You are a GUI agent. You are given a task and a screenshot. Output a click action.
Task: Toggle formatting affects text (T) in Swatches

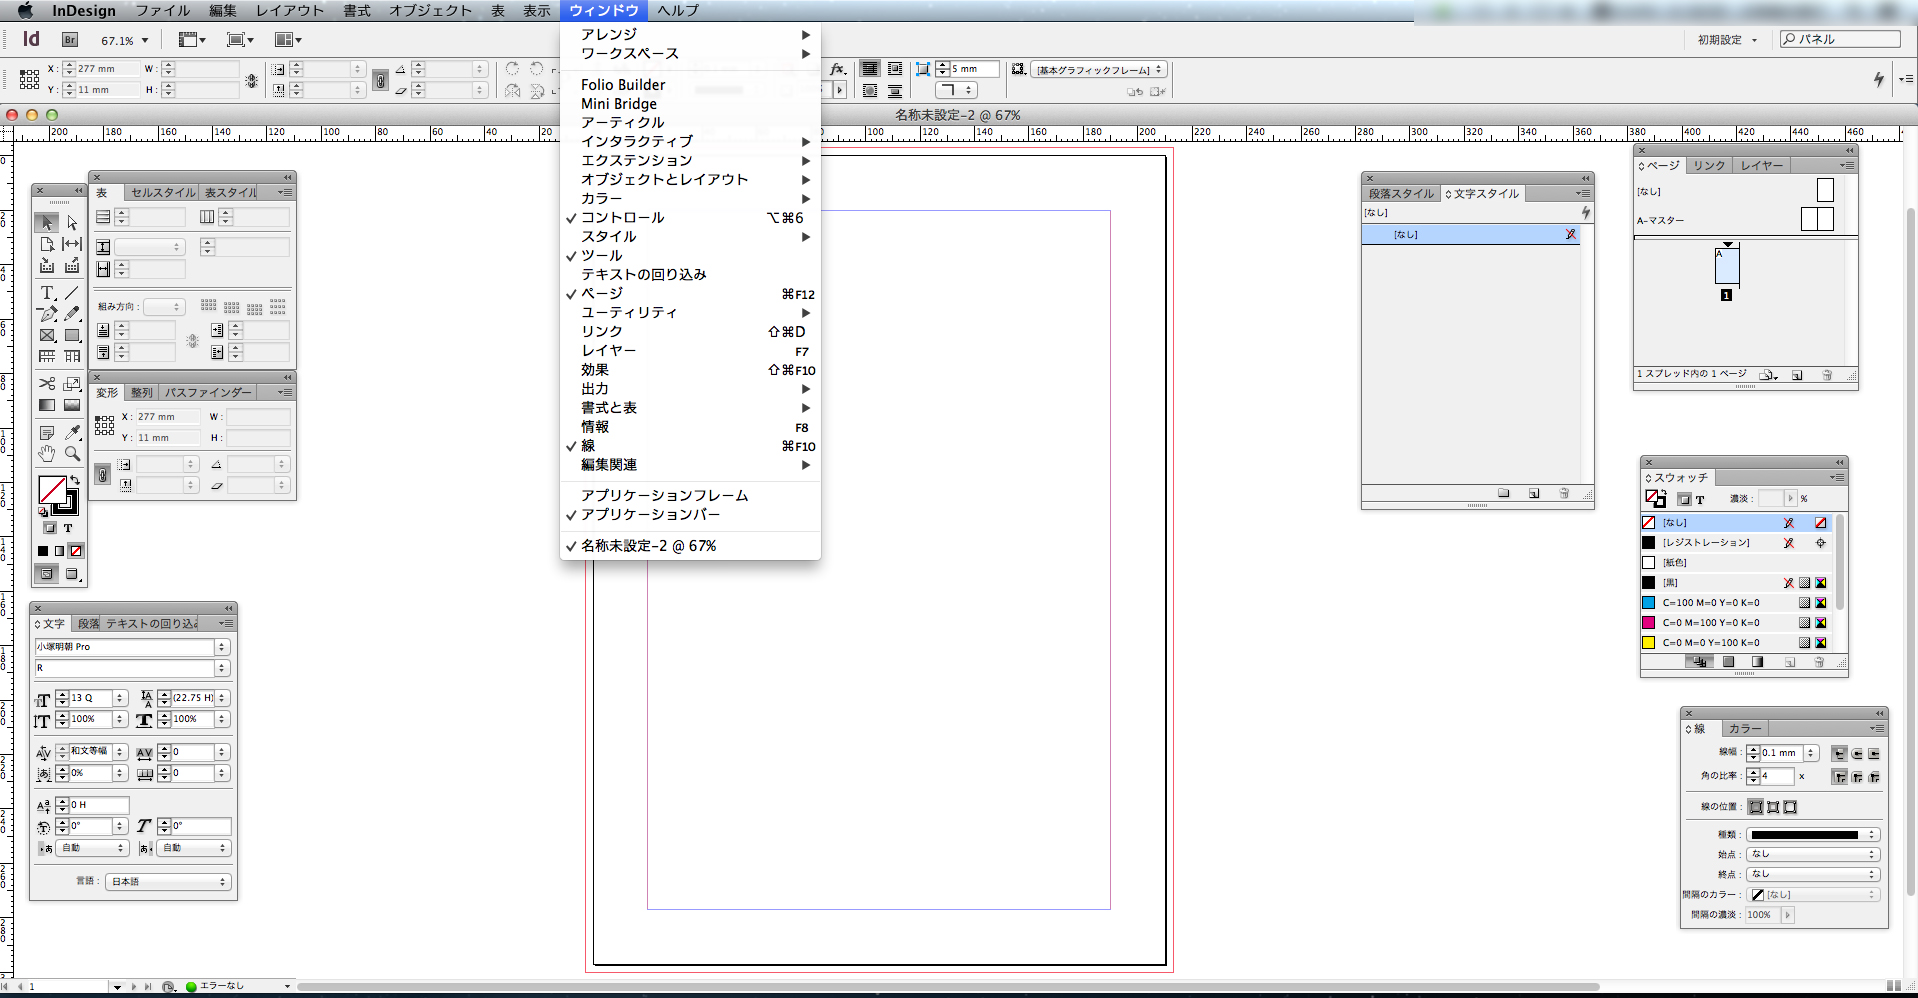tap(1700, 499)
